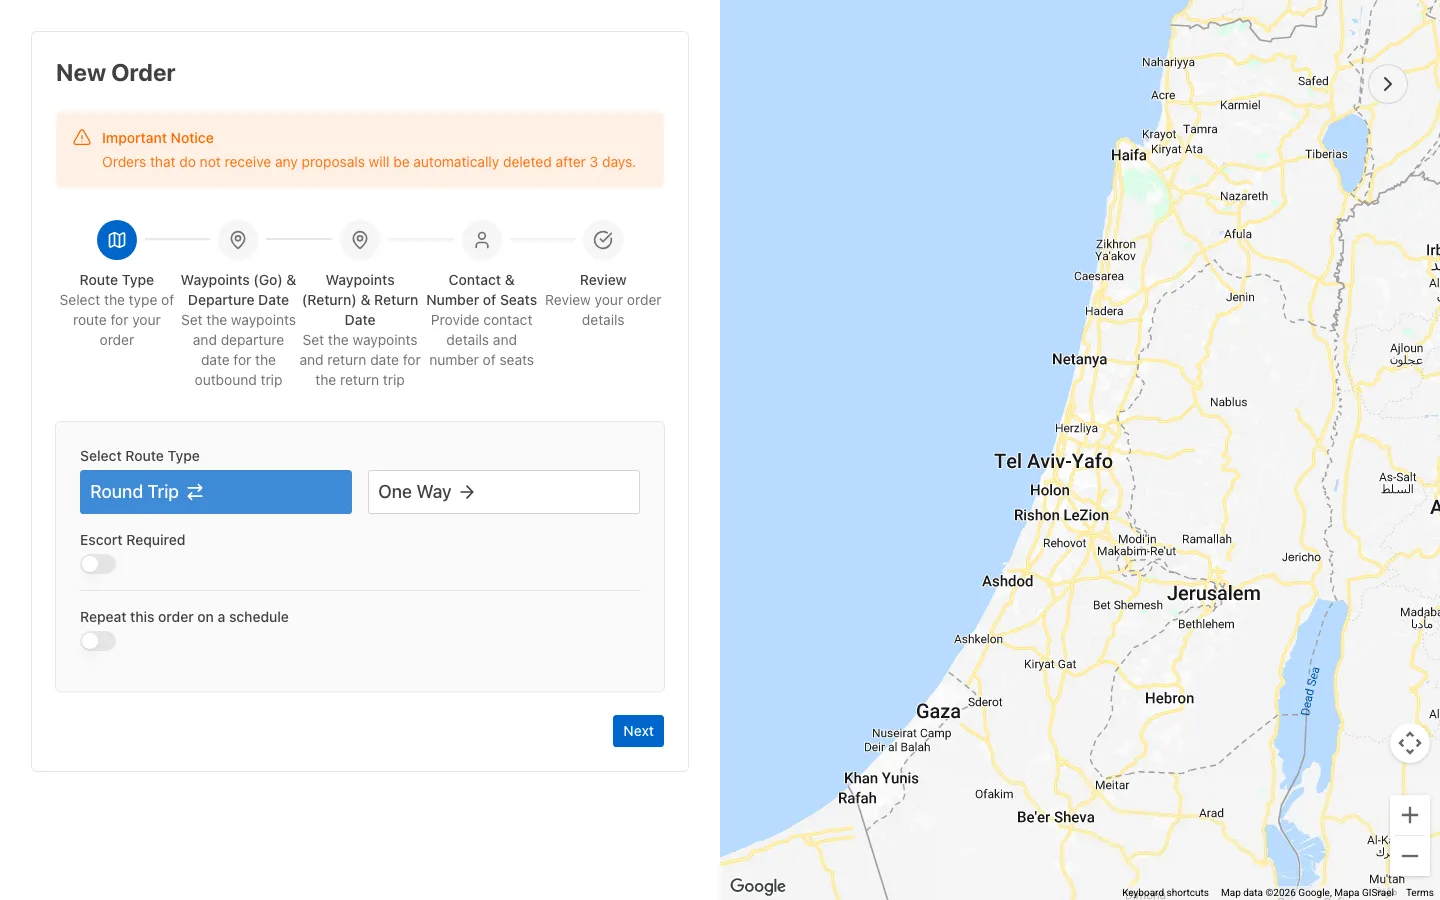Click the Haifa label on the map
This screenshot has width=1440, height=900.
1129,155
